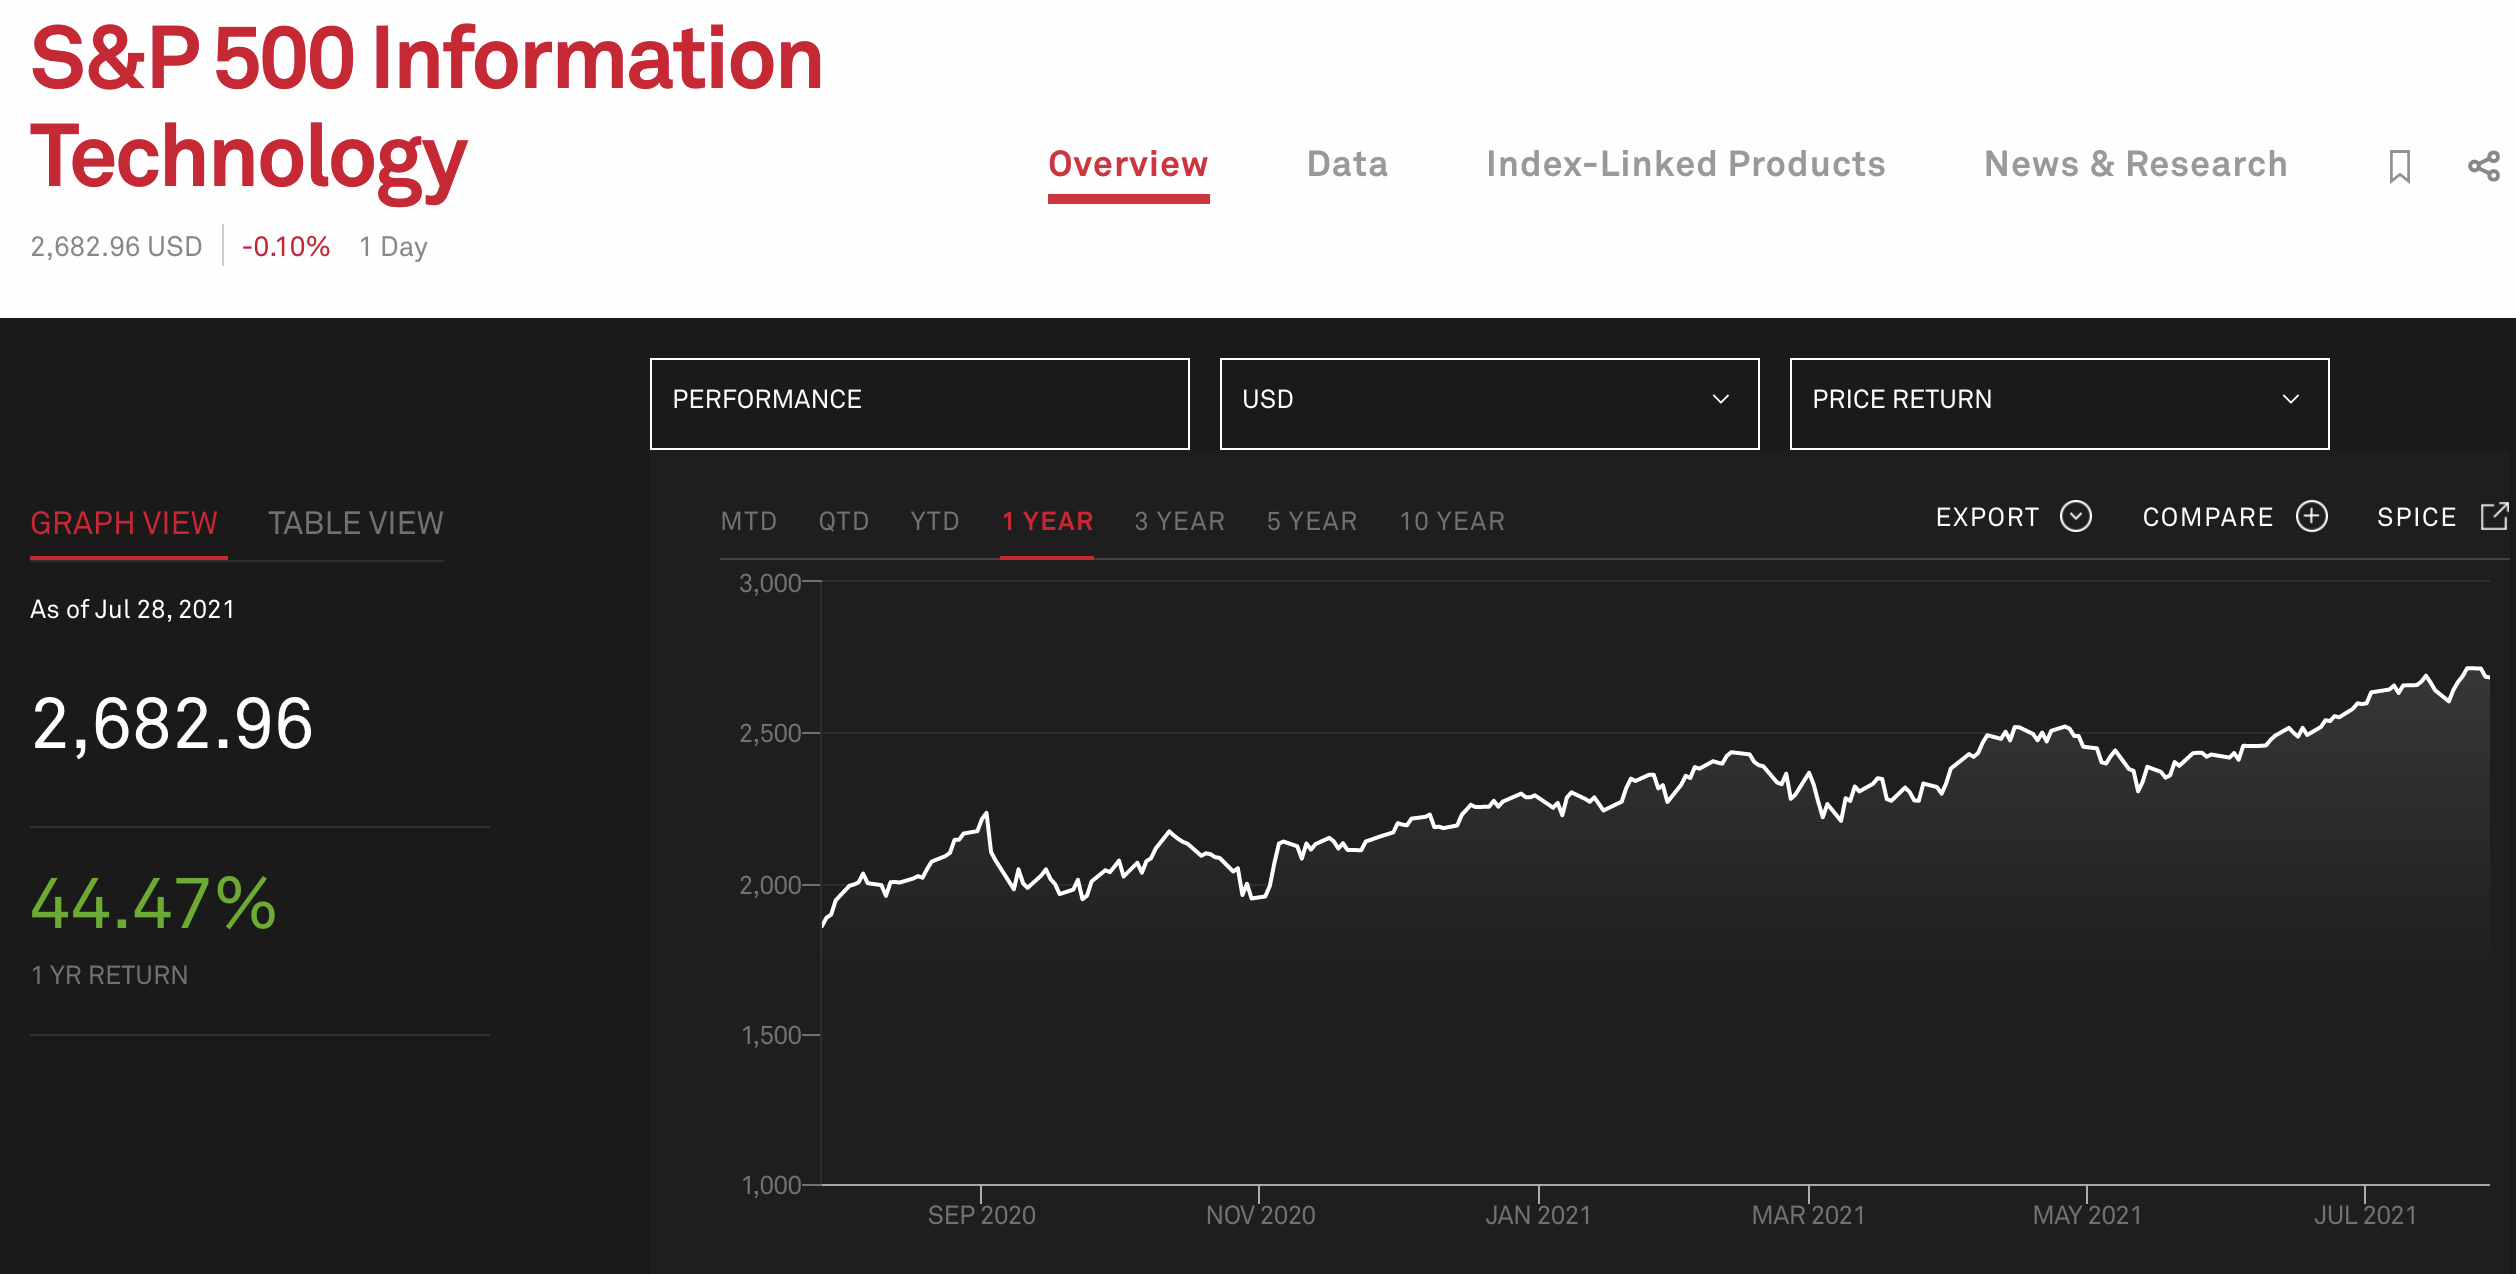The width and height of the screenshot is (2516, 1274).
Task: Click the JUL 2021 axis label
Action: tap(2365, 1215)
